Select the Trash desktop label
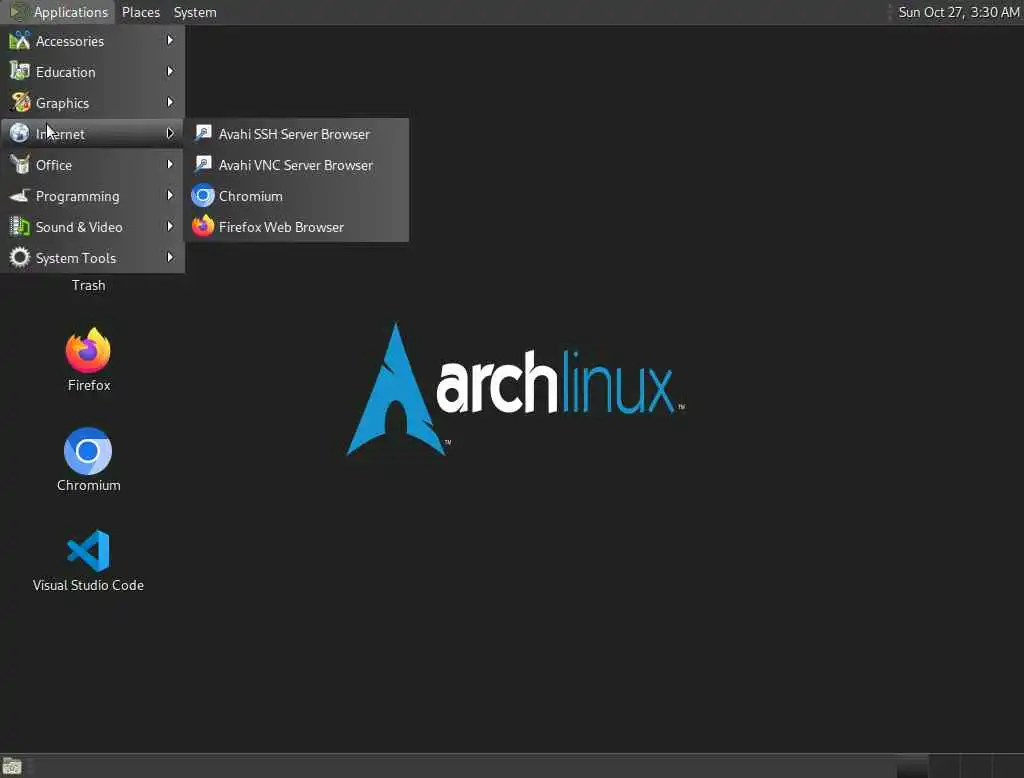The width and height of the screenshot is (1024, 778). (x=88, y=285)
